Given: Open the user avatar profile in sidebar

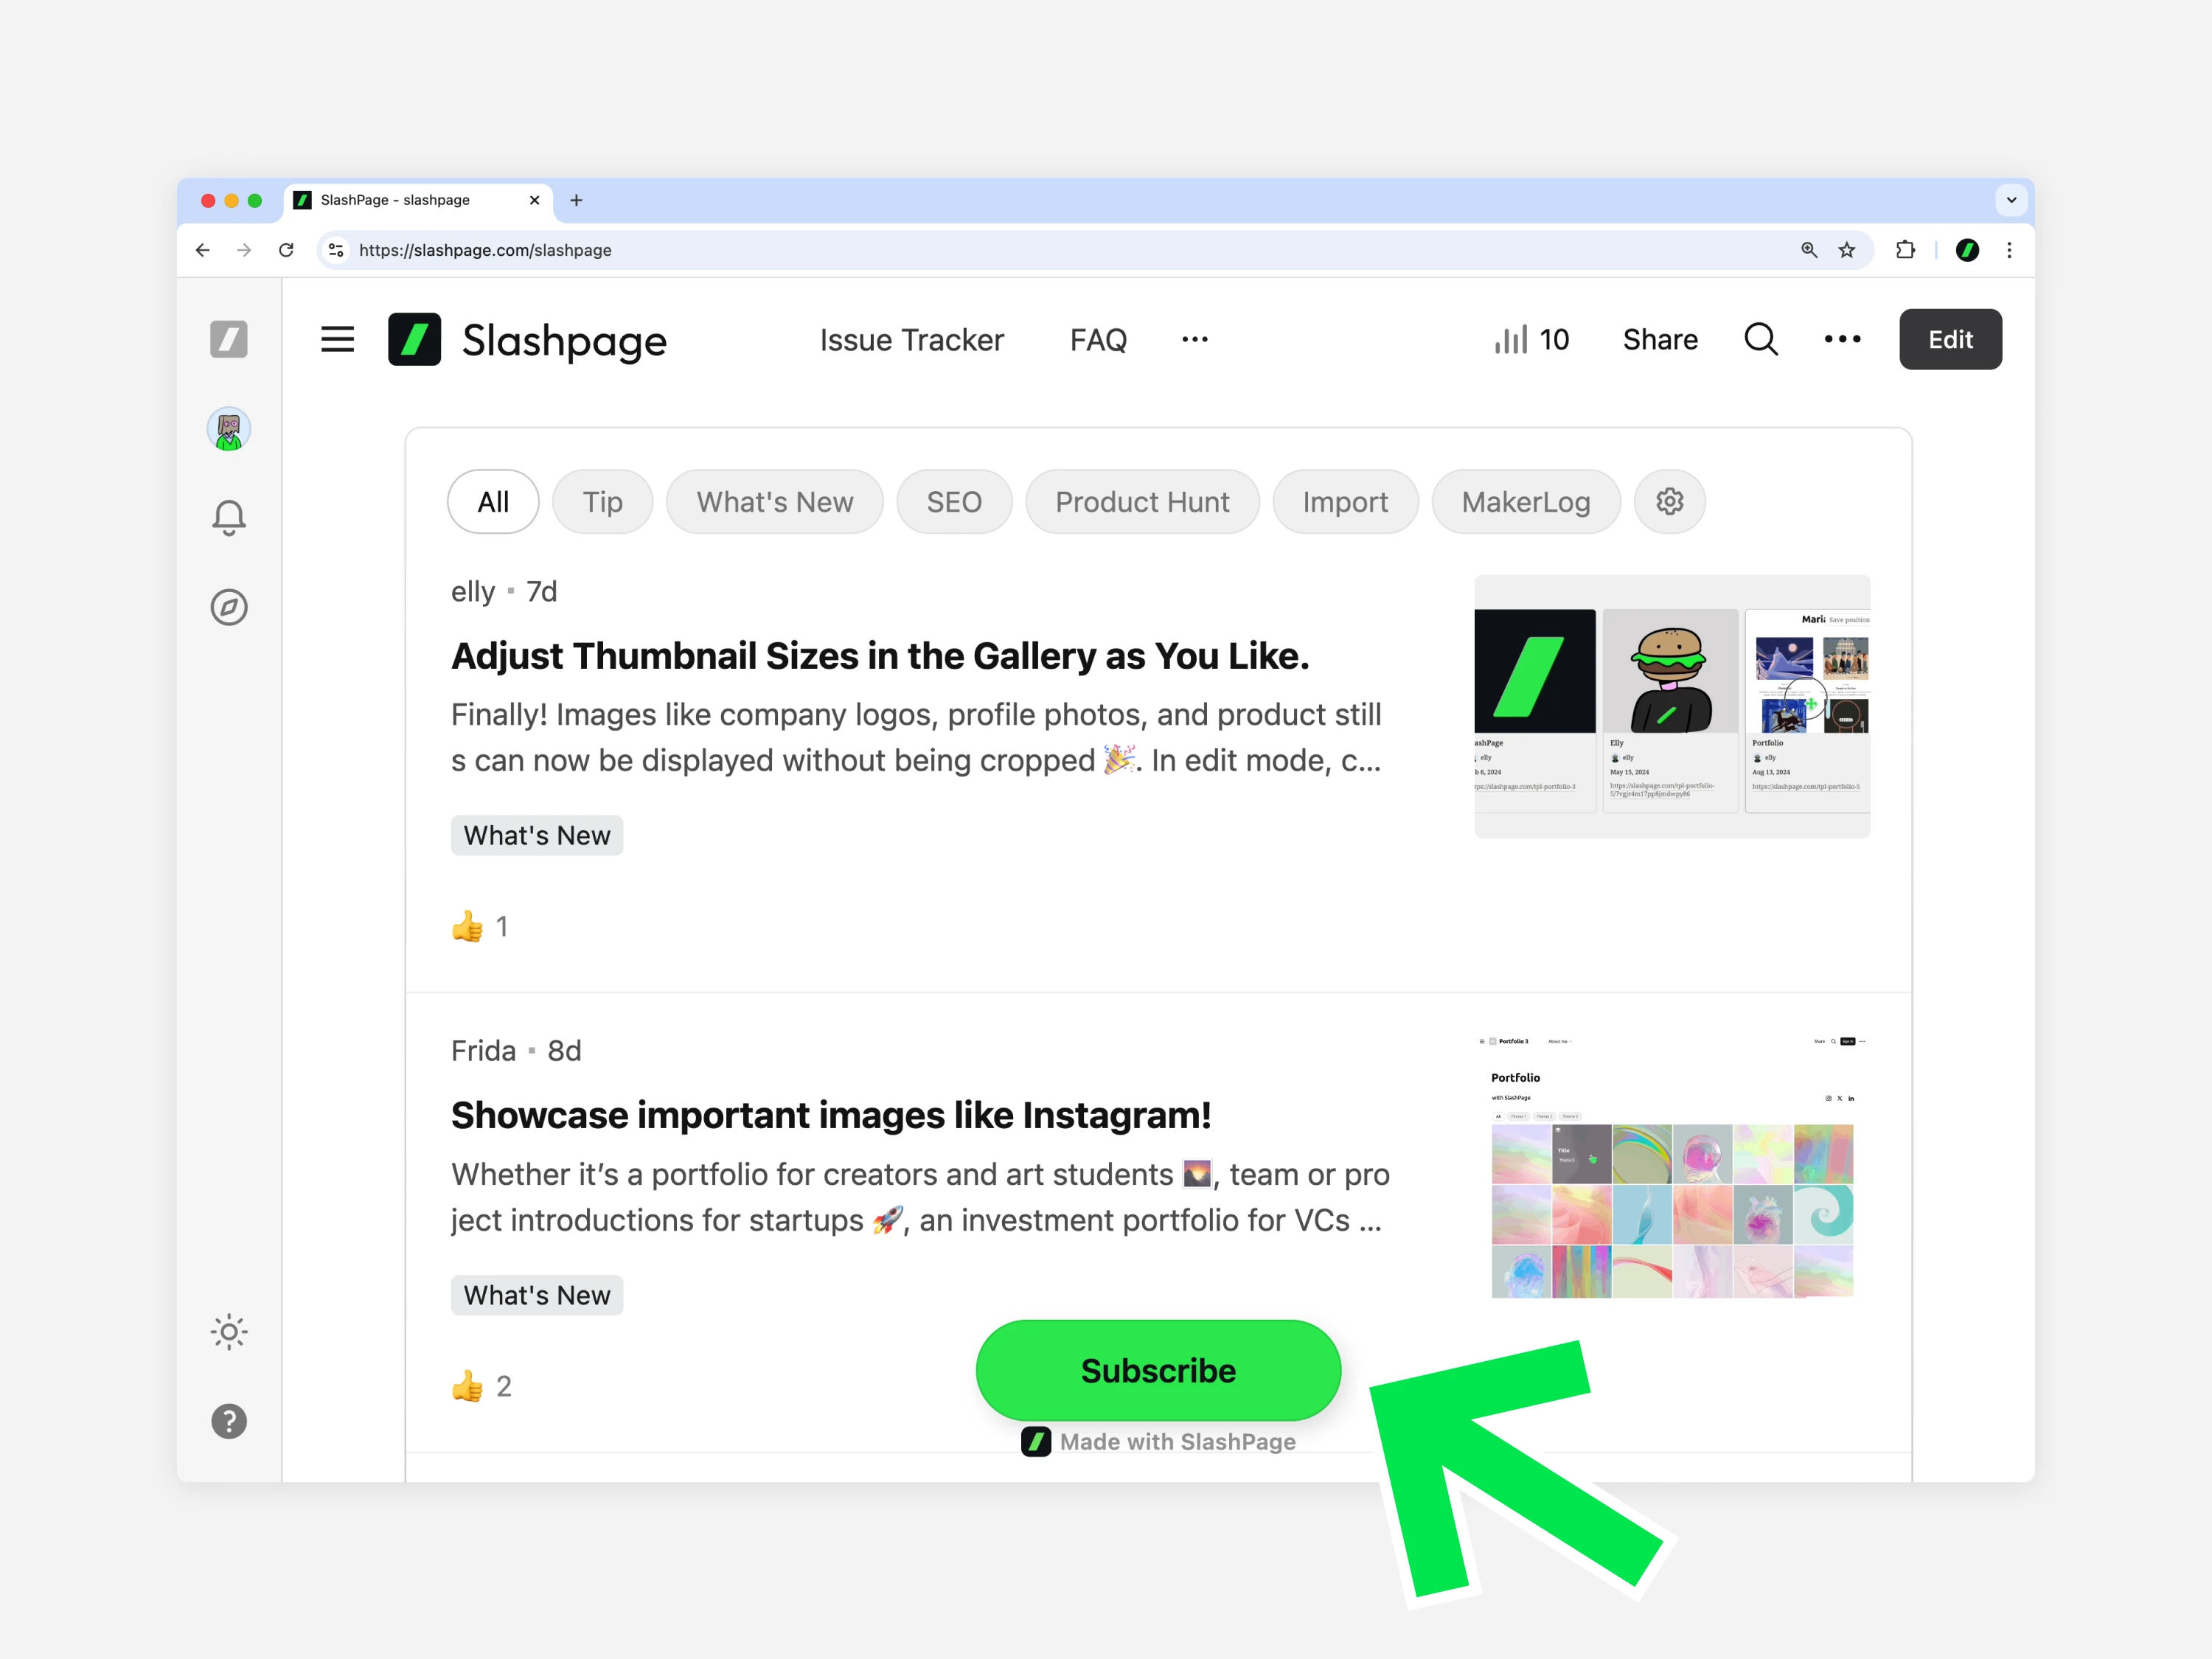Looking at the screenshot, I should click(229, 429).
